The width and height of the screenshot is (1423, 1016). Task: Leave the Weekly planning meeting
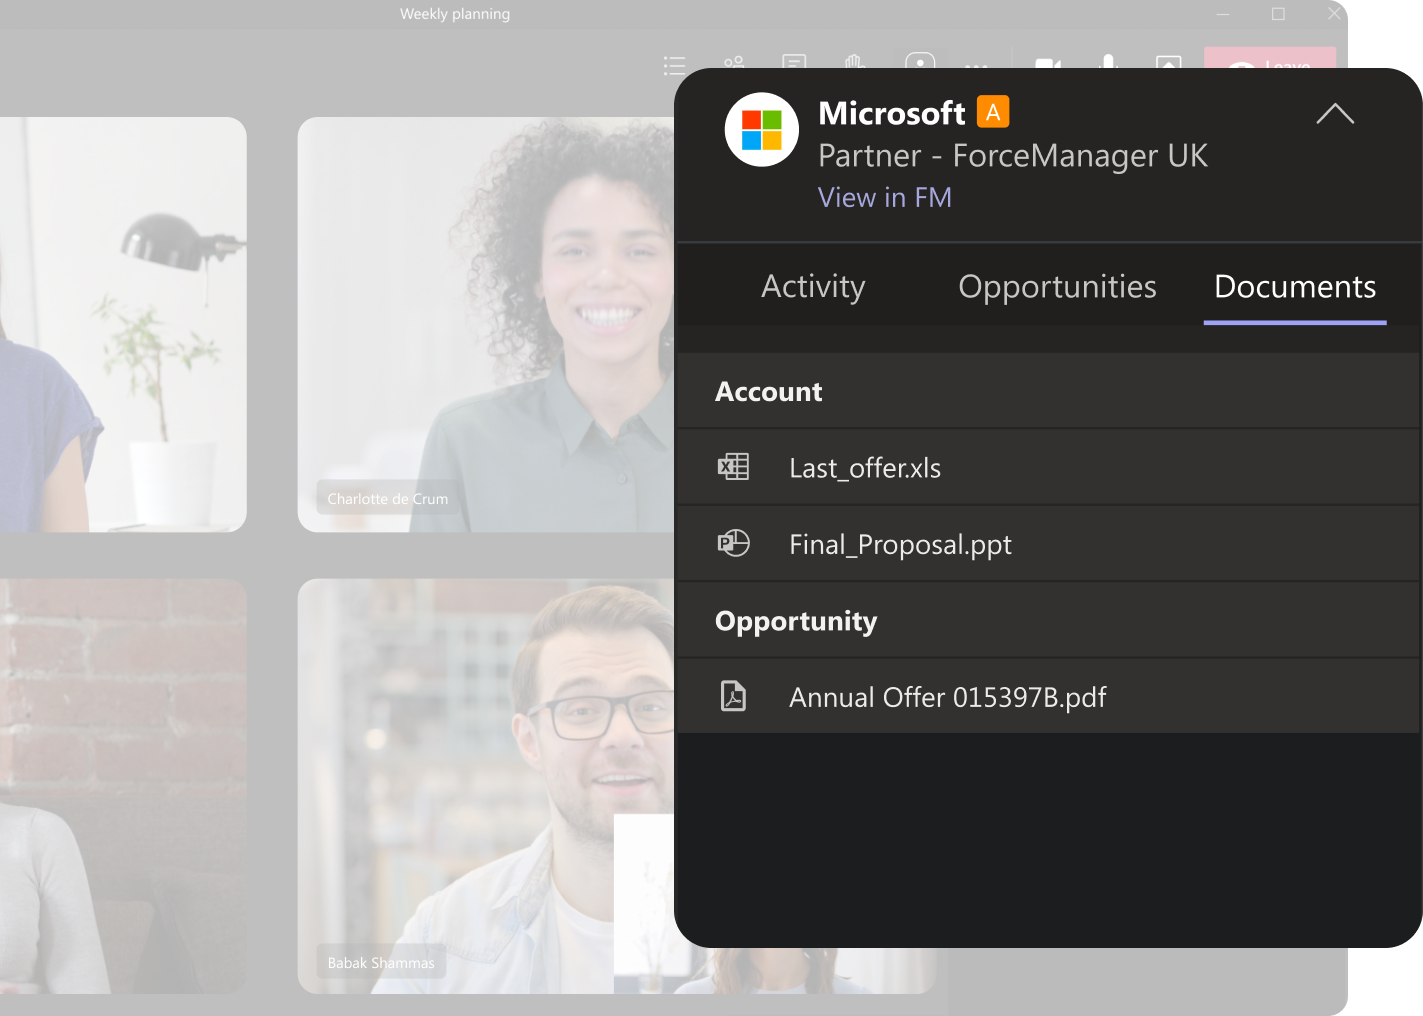(x=1270, y=58)
